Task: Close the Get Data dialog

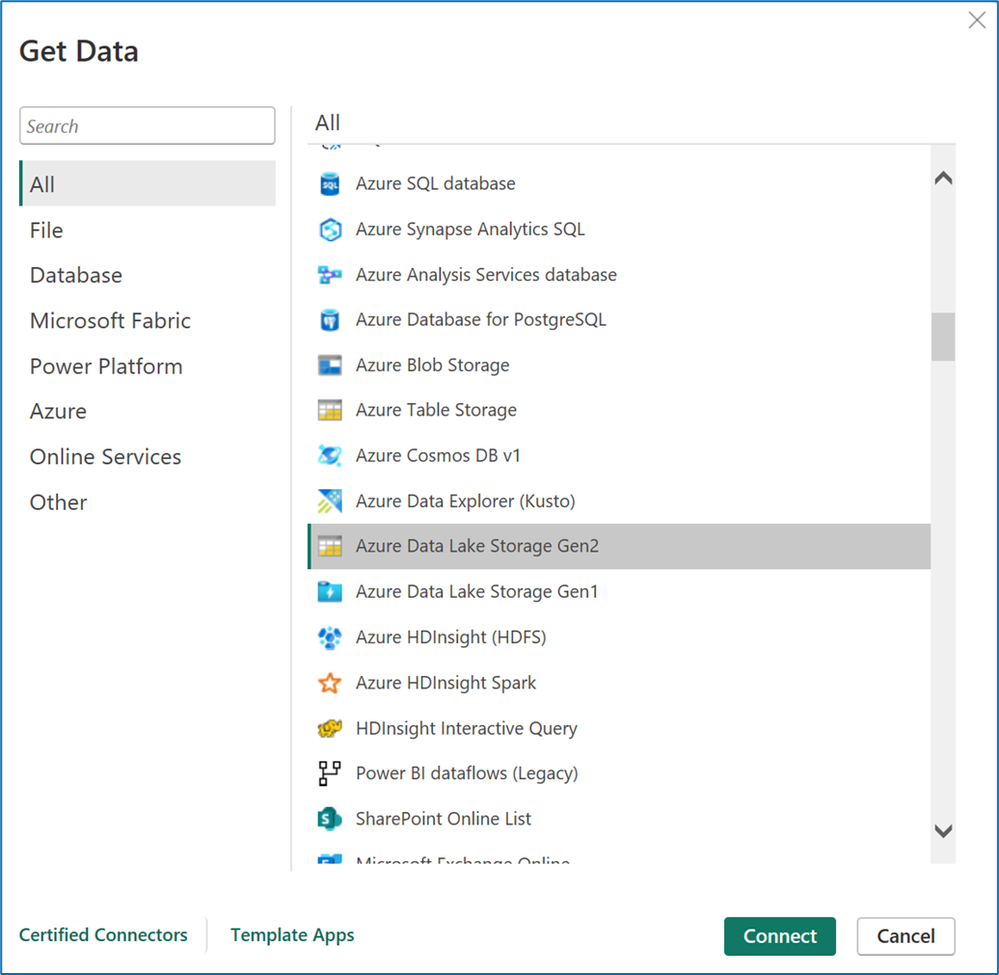Action: [977, 20]
